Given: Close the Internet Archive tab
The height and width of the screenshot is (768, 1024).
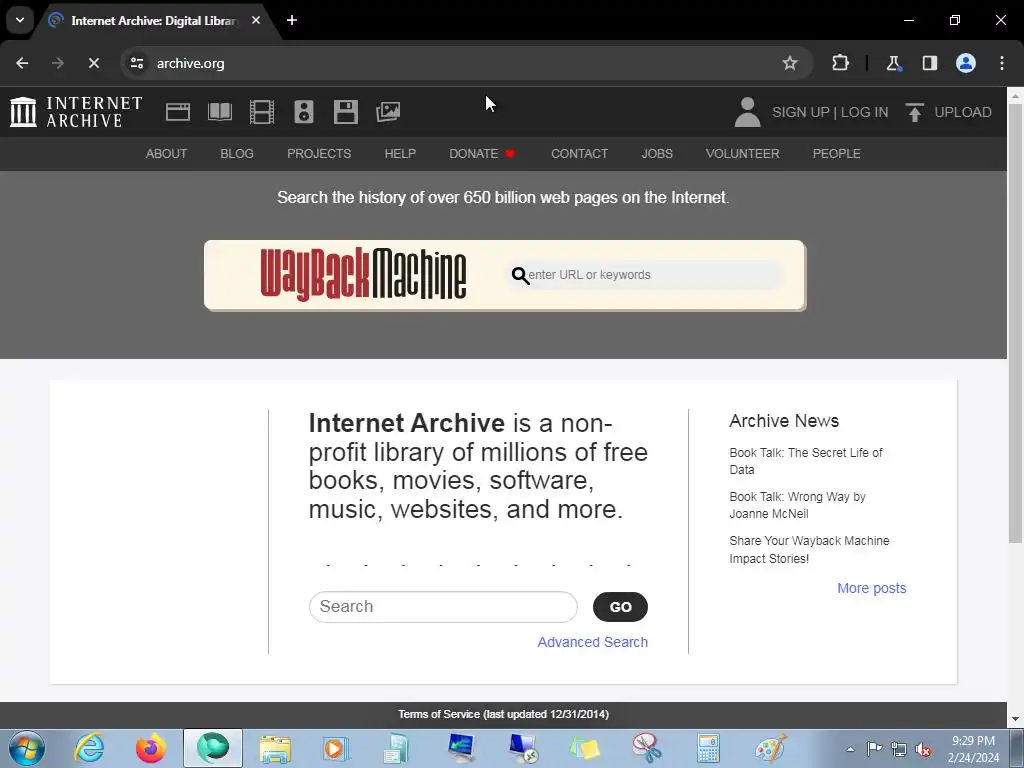Looking at the screenshot, I should coord(256,20).
